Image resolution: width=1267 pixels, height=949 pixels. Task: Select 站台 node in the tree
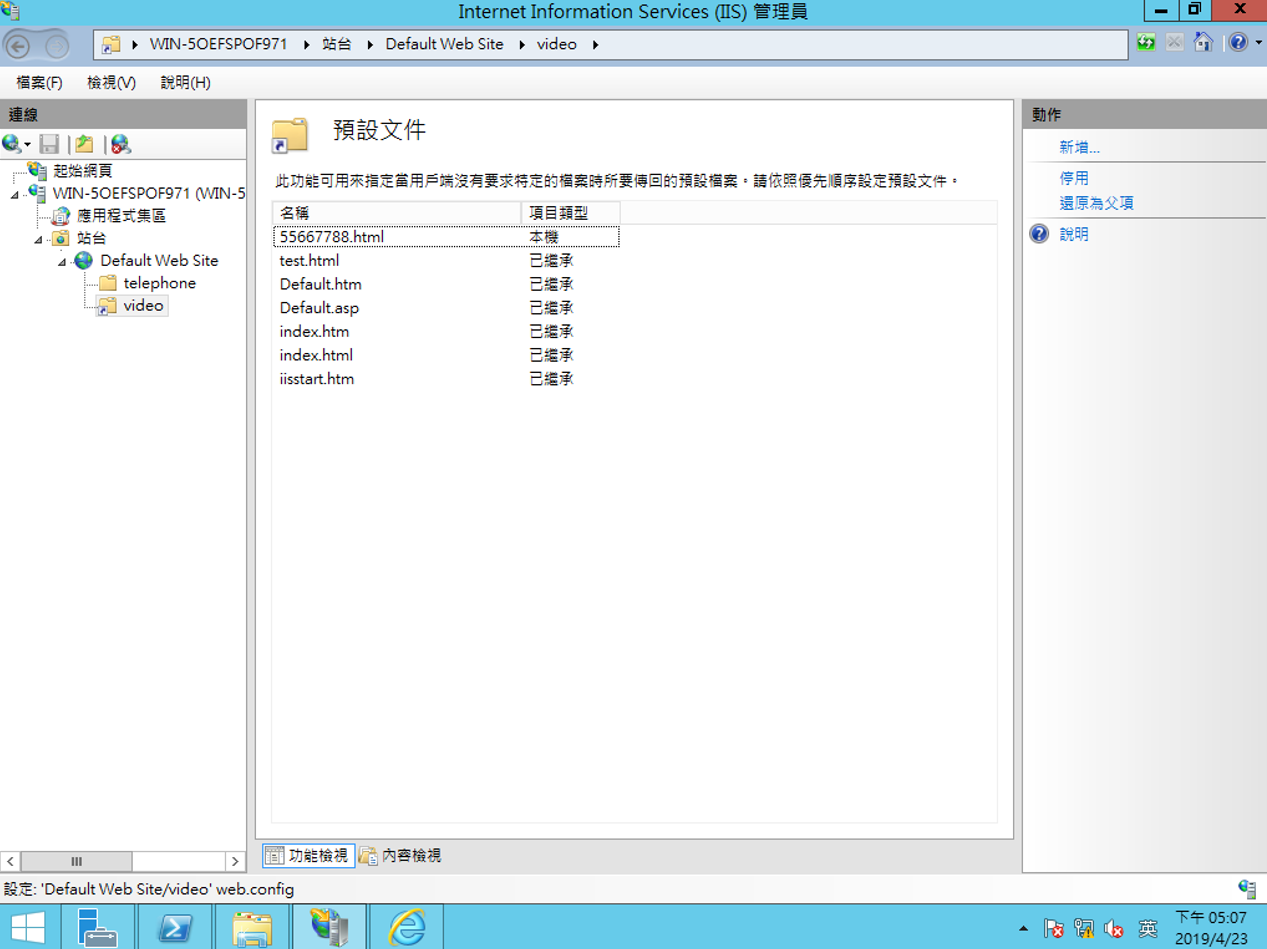tap(91, 238)
